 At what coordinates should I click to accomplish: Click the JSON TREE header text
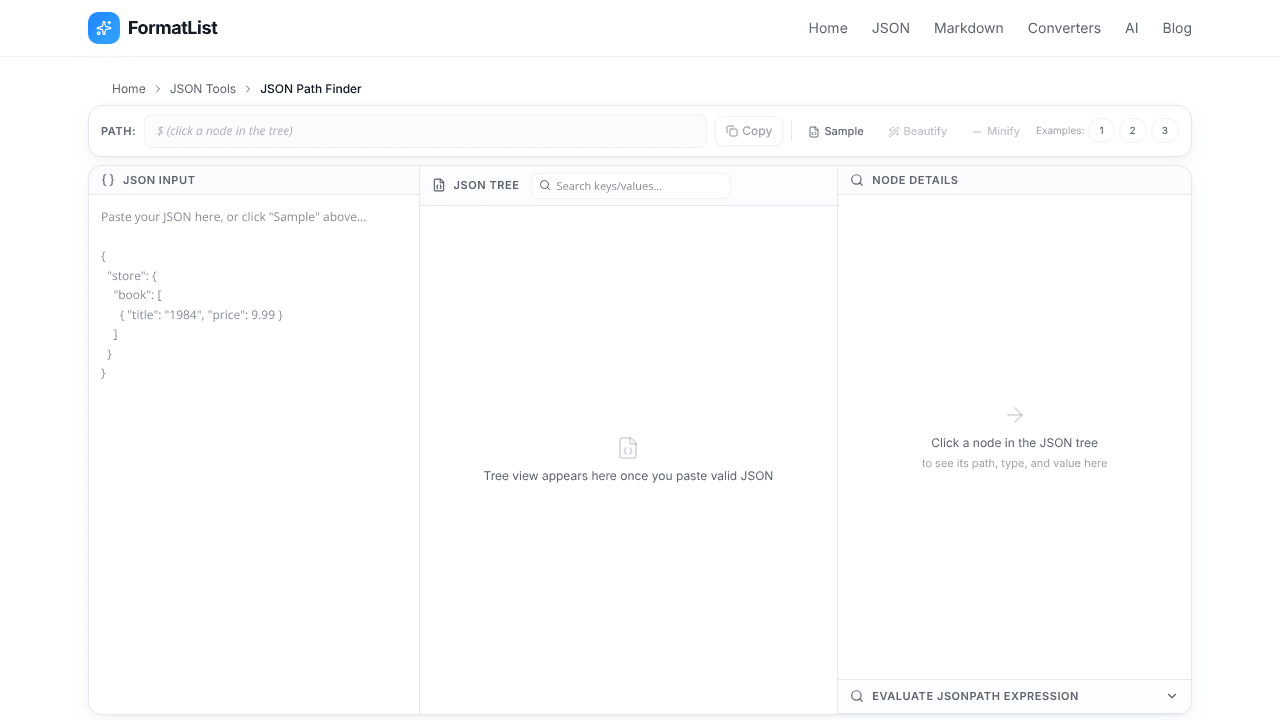[486, 185]
